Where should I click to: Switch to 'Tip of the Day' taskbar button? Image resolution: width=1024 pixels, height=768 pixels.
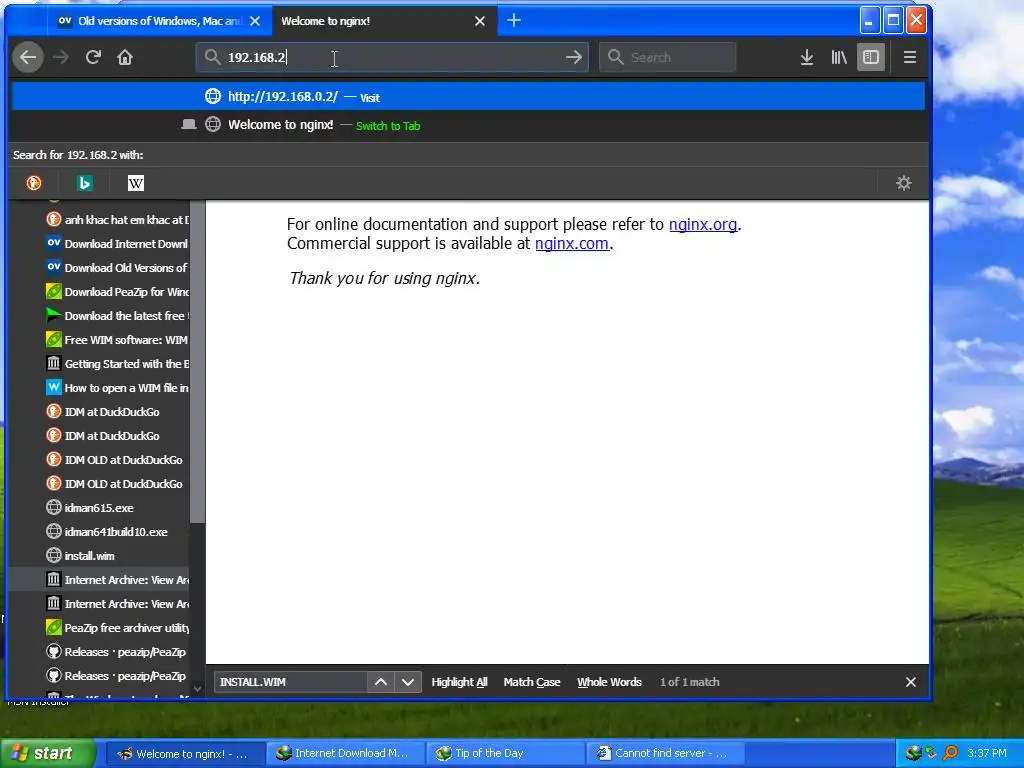[506, 754]
